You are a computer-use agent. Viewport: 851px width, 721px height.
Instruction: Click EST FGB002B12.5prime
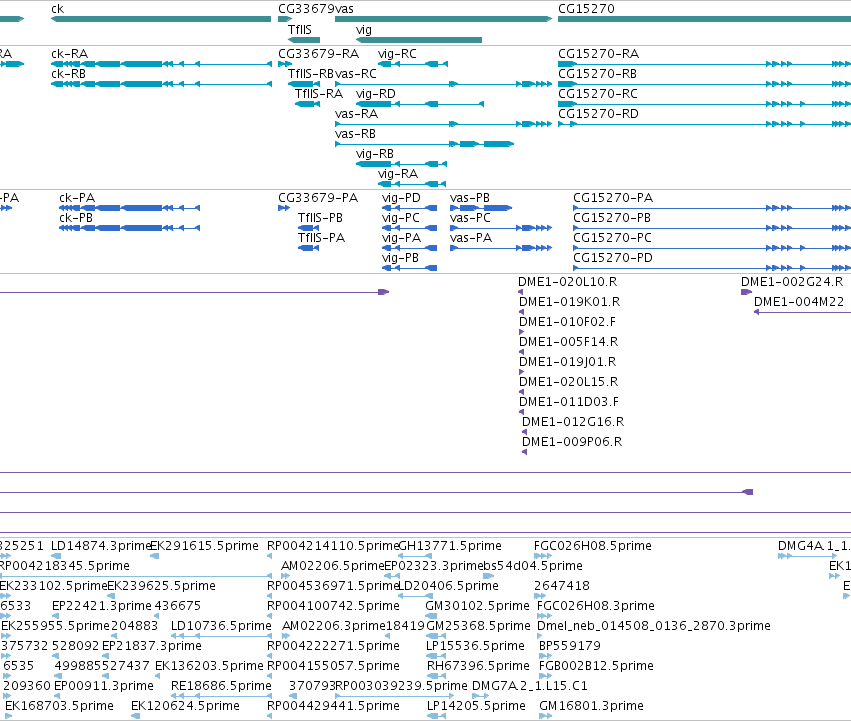click(545, 676)
